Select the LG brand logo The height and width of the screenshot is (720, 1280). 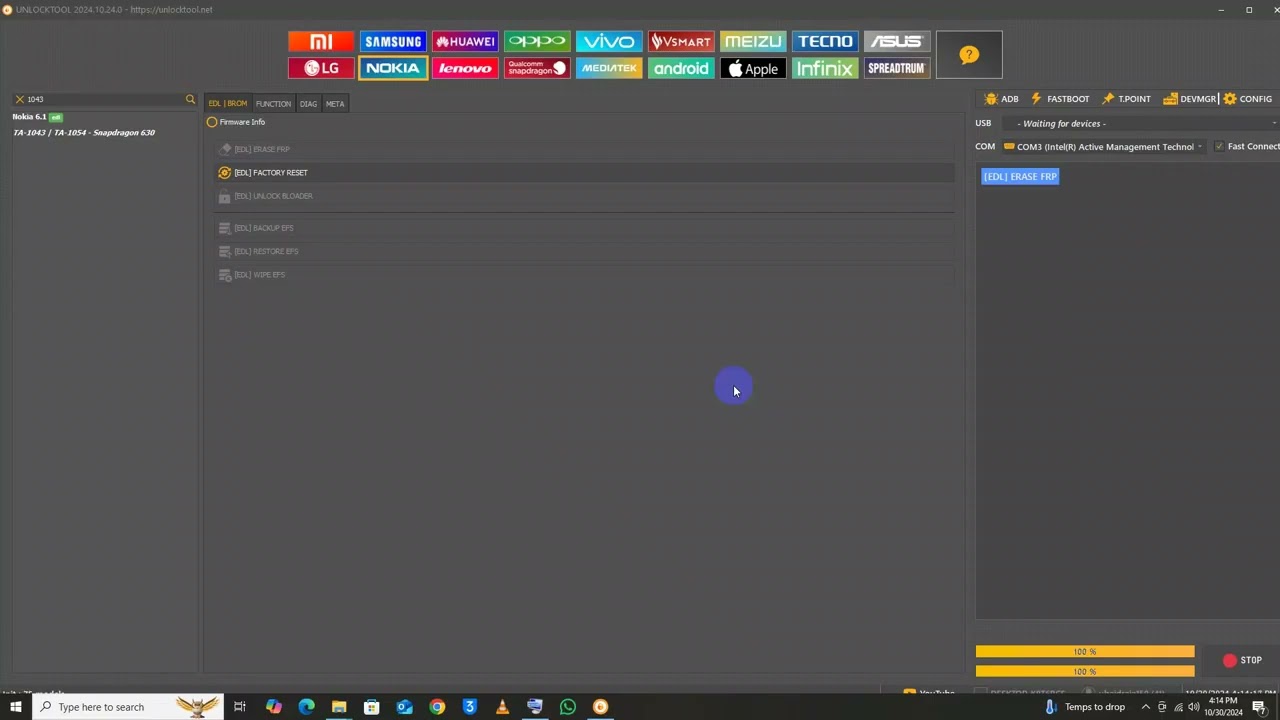(x=321, y=68)
